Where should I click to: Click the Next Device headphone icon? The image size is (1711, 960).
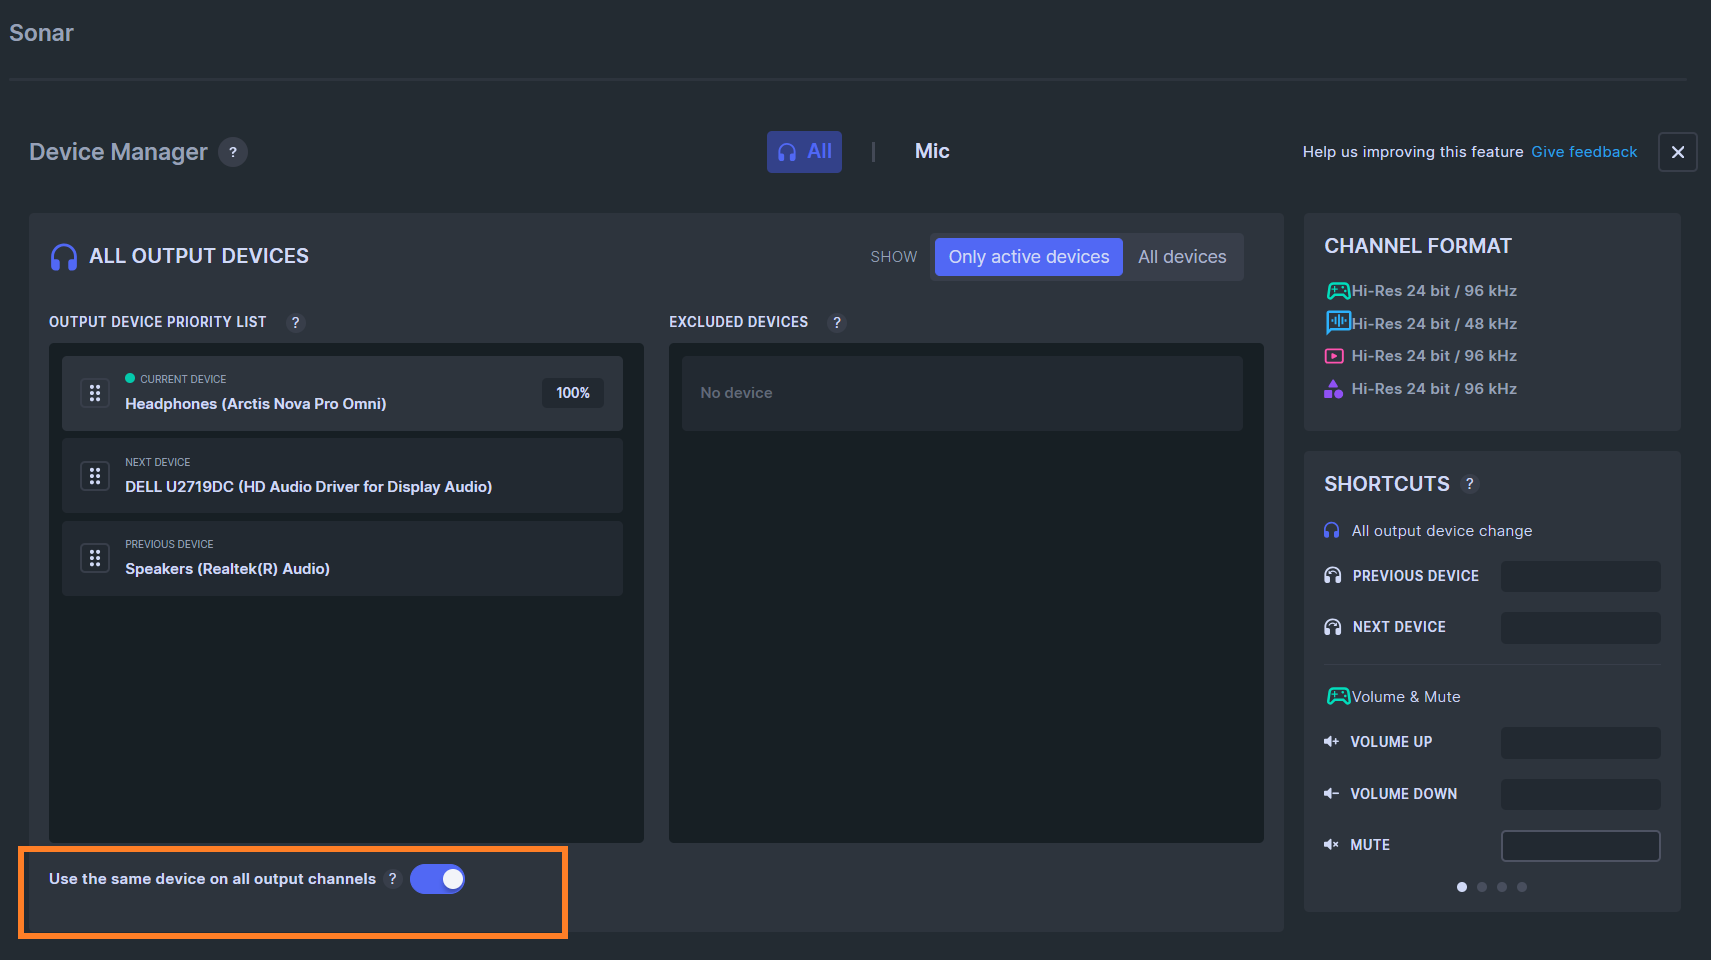pyautogui.click(x=1333, y=627)
